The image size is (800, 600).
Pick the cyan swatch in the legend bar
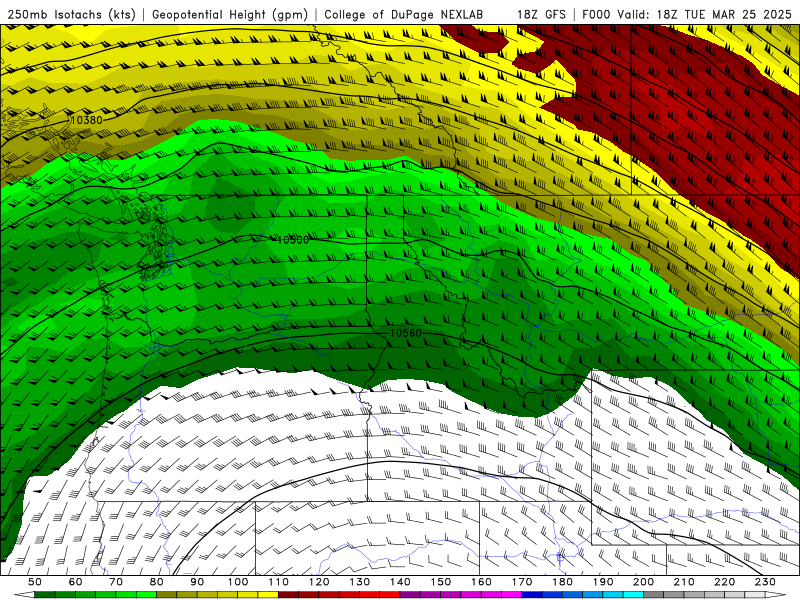[633, 595]
